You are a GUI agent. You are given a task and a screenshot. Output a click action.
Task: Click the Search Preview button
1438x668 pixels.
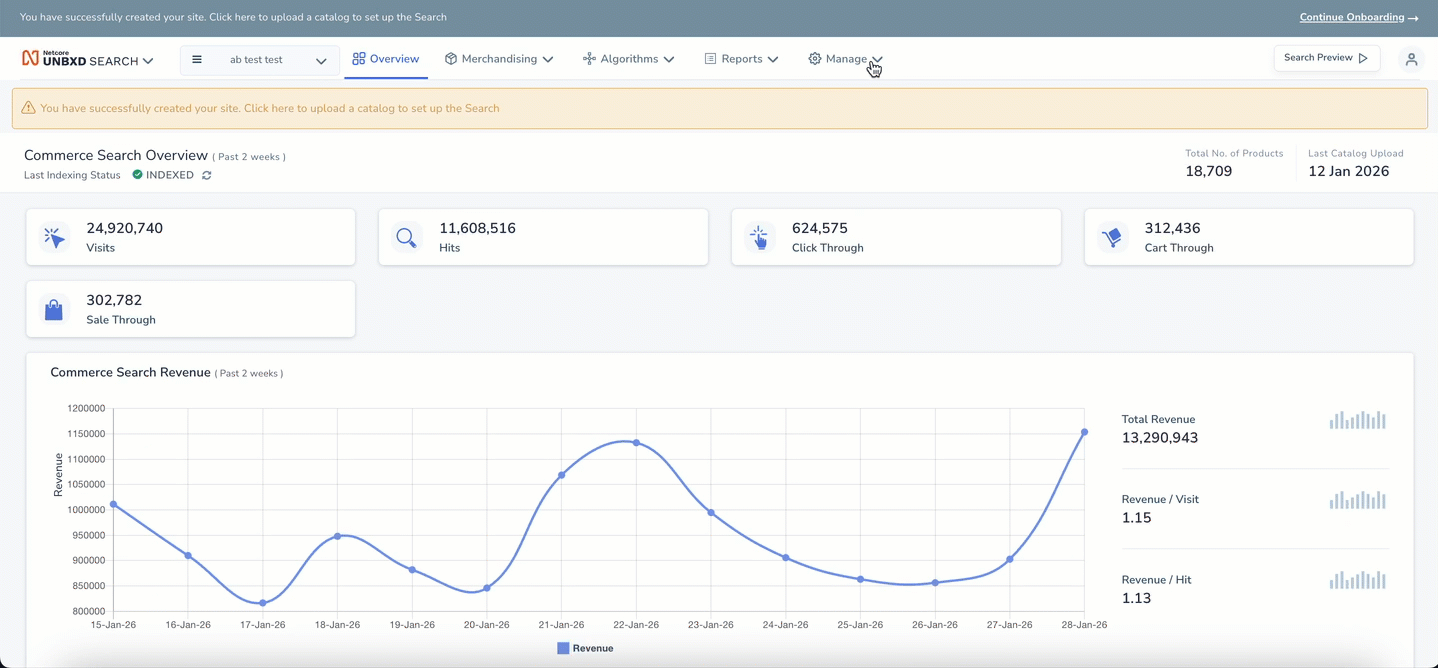[x=1326, y=58]
